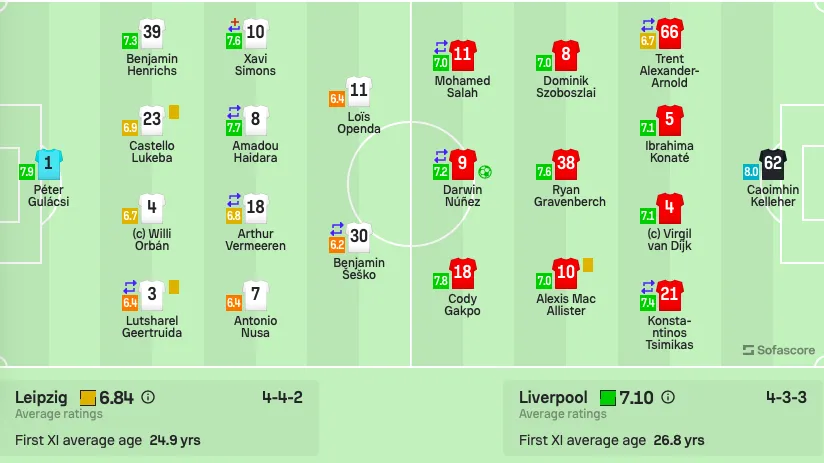
Task: Click Liverpool's green average rating square
Action: click(x=608, y=398)
